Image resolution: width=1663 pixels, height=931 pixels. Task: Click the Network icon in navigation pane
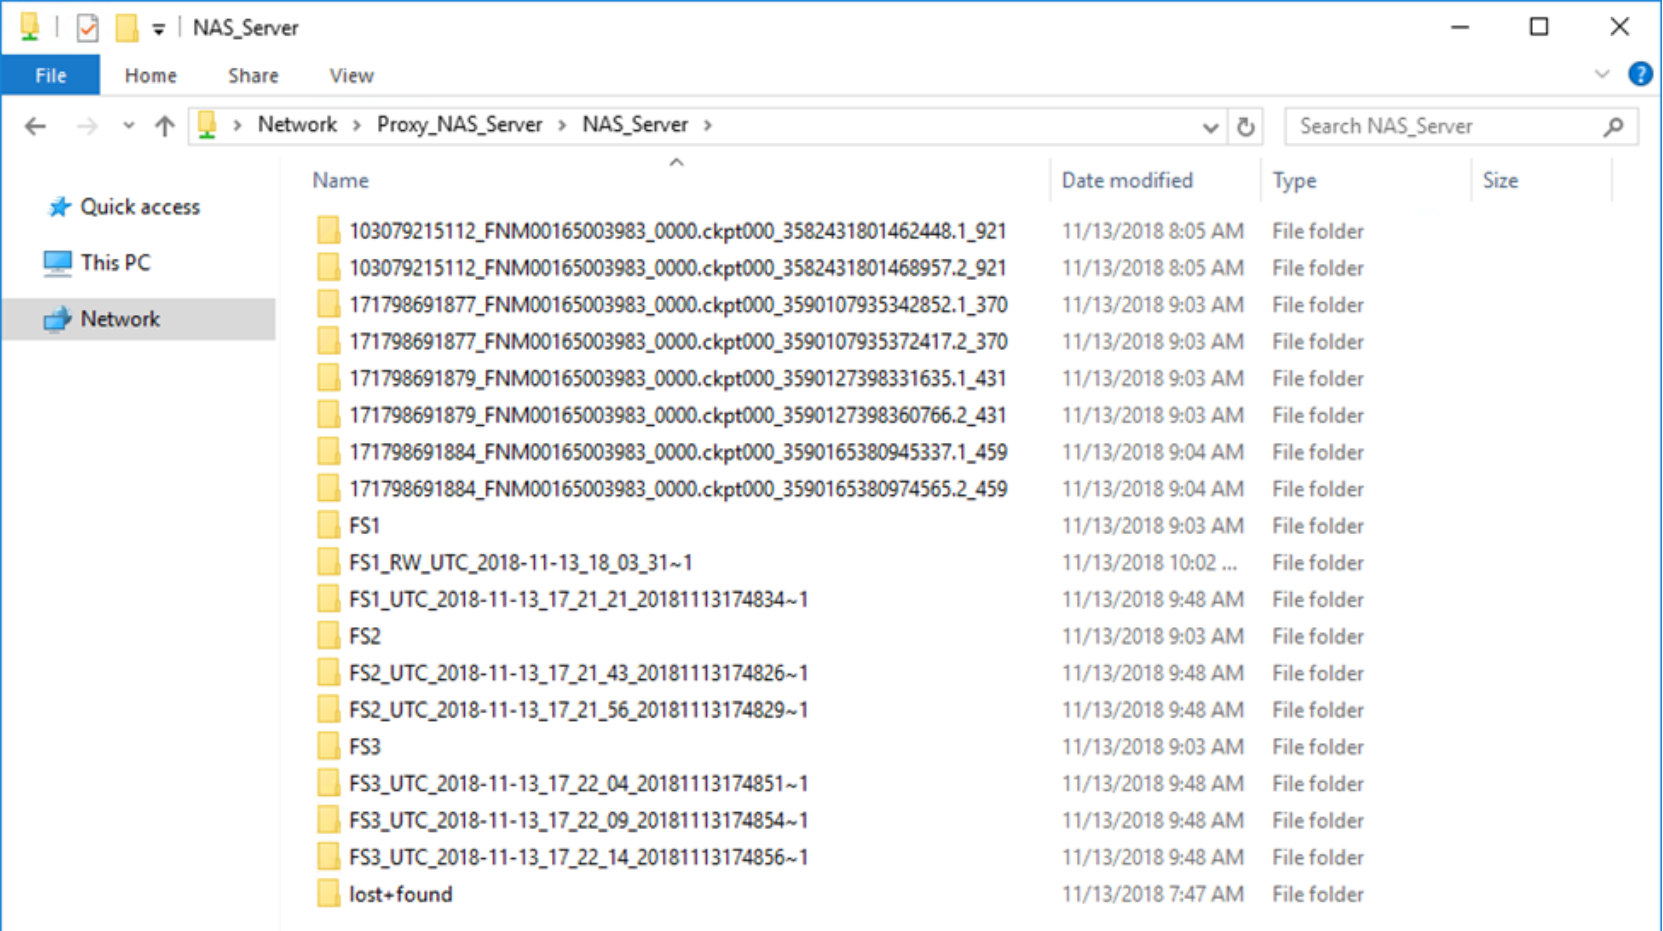pos(58,319)
